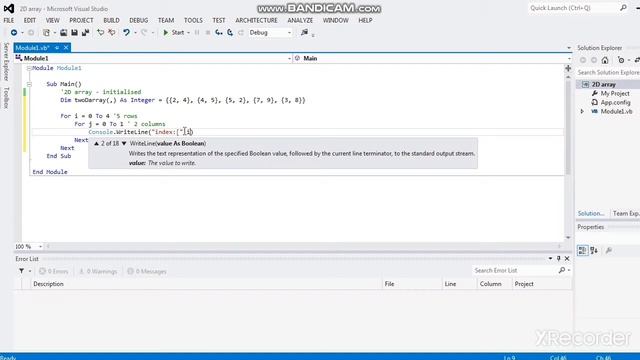This screenshot has height=360, width=640.
Task: Click the Error List search magnifier icon
Action: 562,270
